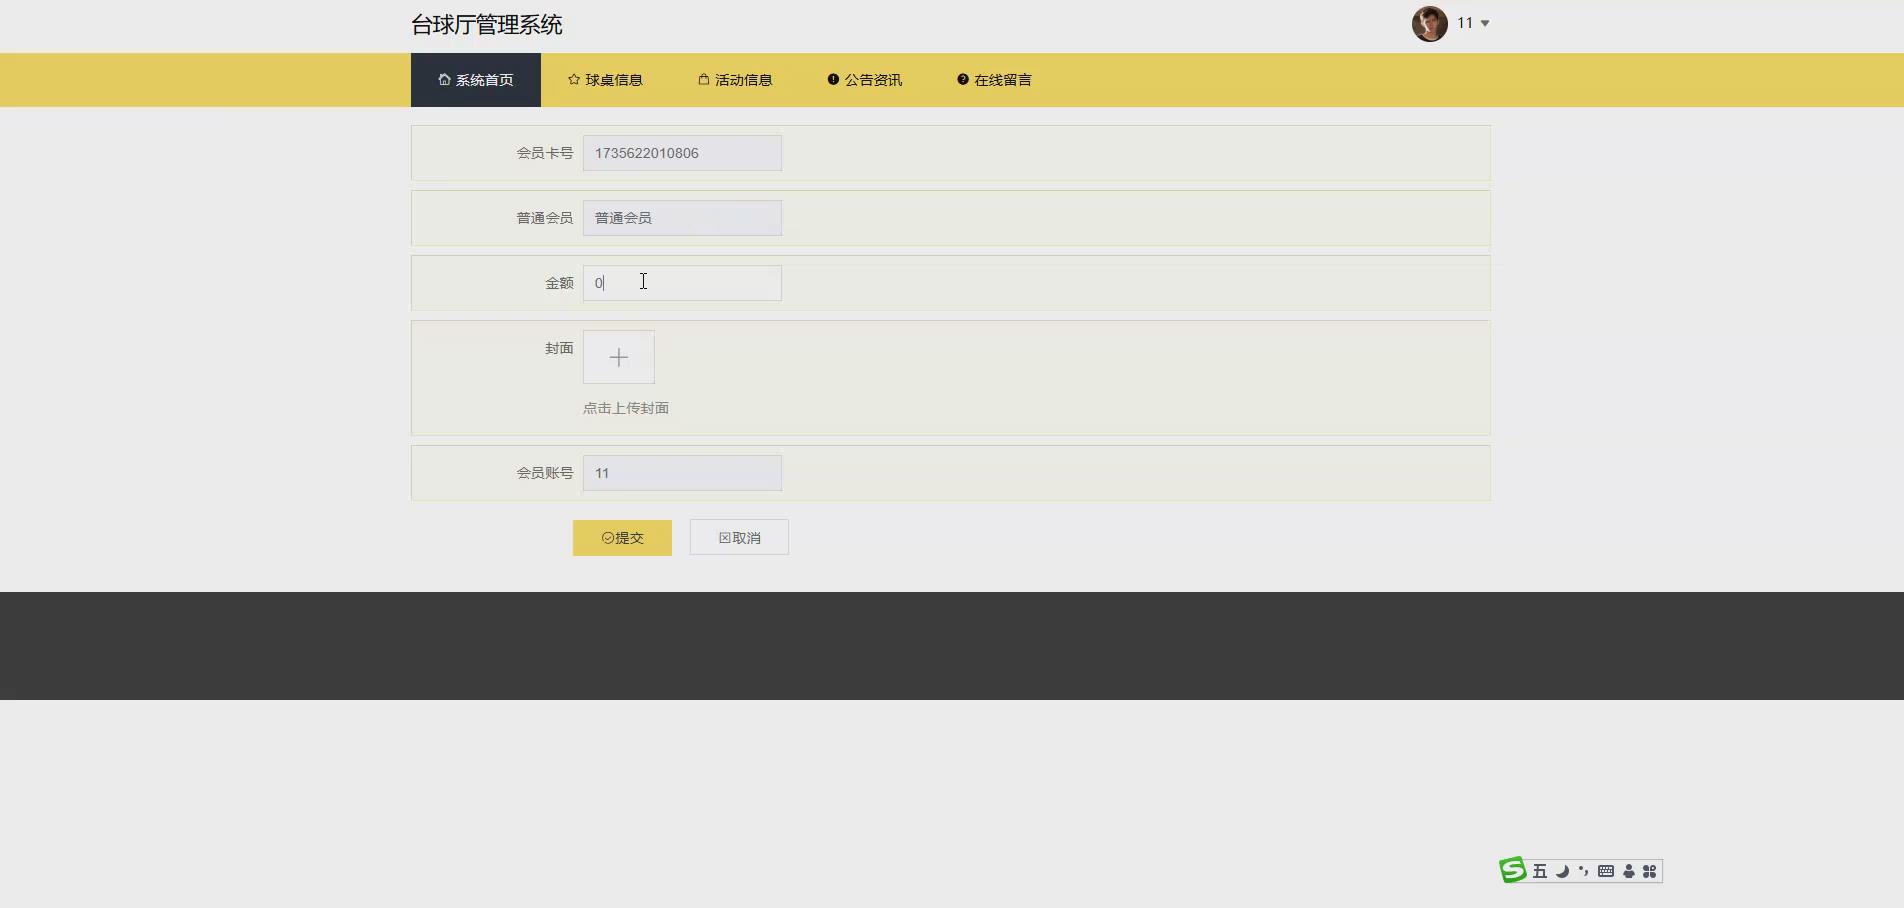Switch to the 活动信息 navigation tab
The height and width of the screenshot is (908, 1904).
[734, 79]
